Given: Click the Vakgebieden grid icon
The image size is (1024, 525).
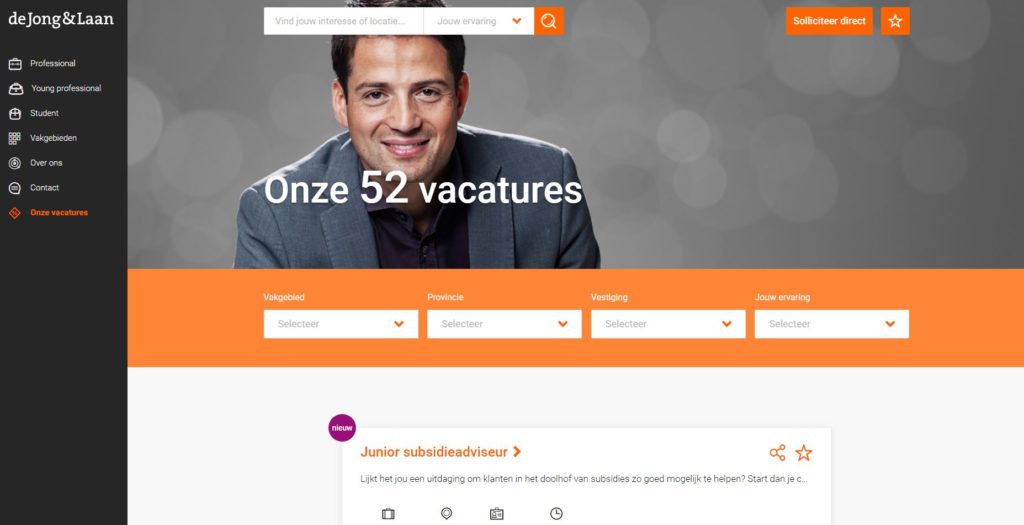Looking at the screenshot, I should point(14,138).
